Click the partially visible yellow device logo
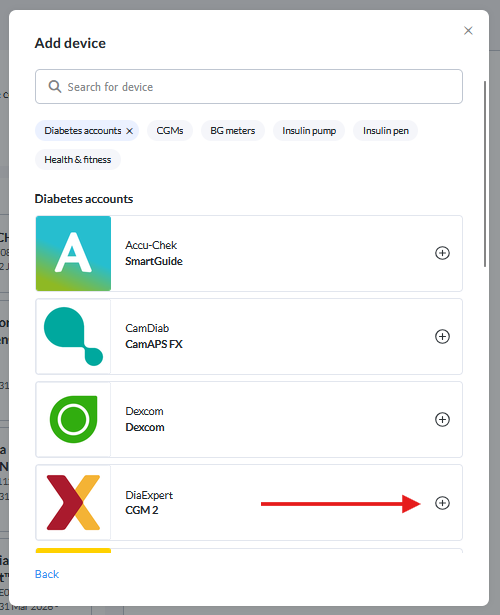The width and height of the screenshot is (500, 615). 73,550
